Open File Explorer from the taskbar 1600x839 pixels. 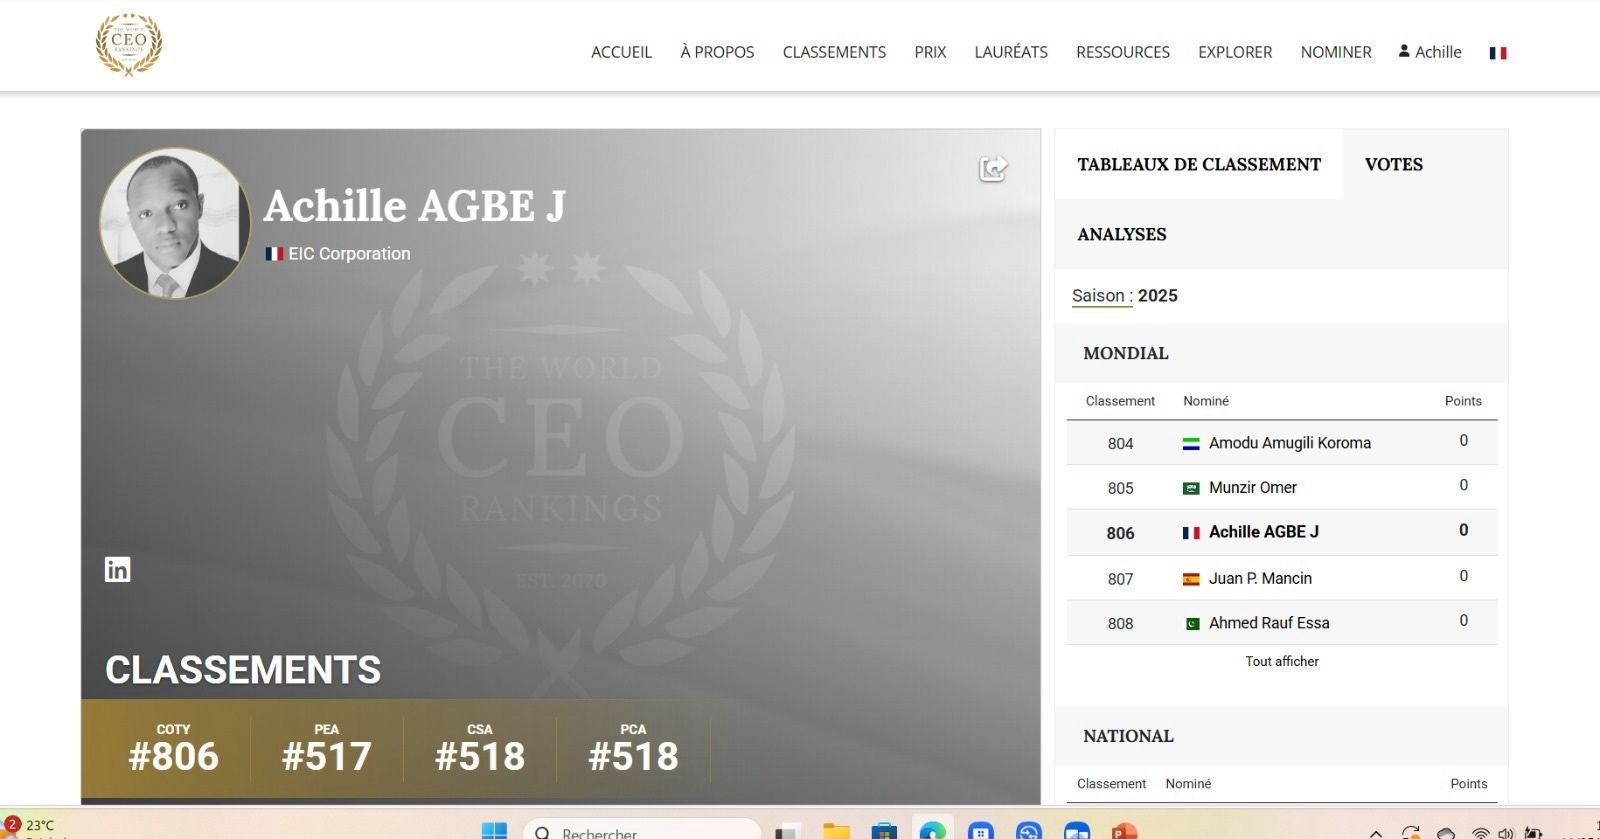tap(836, 830)
